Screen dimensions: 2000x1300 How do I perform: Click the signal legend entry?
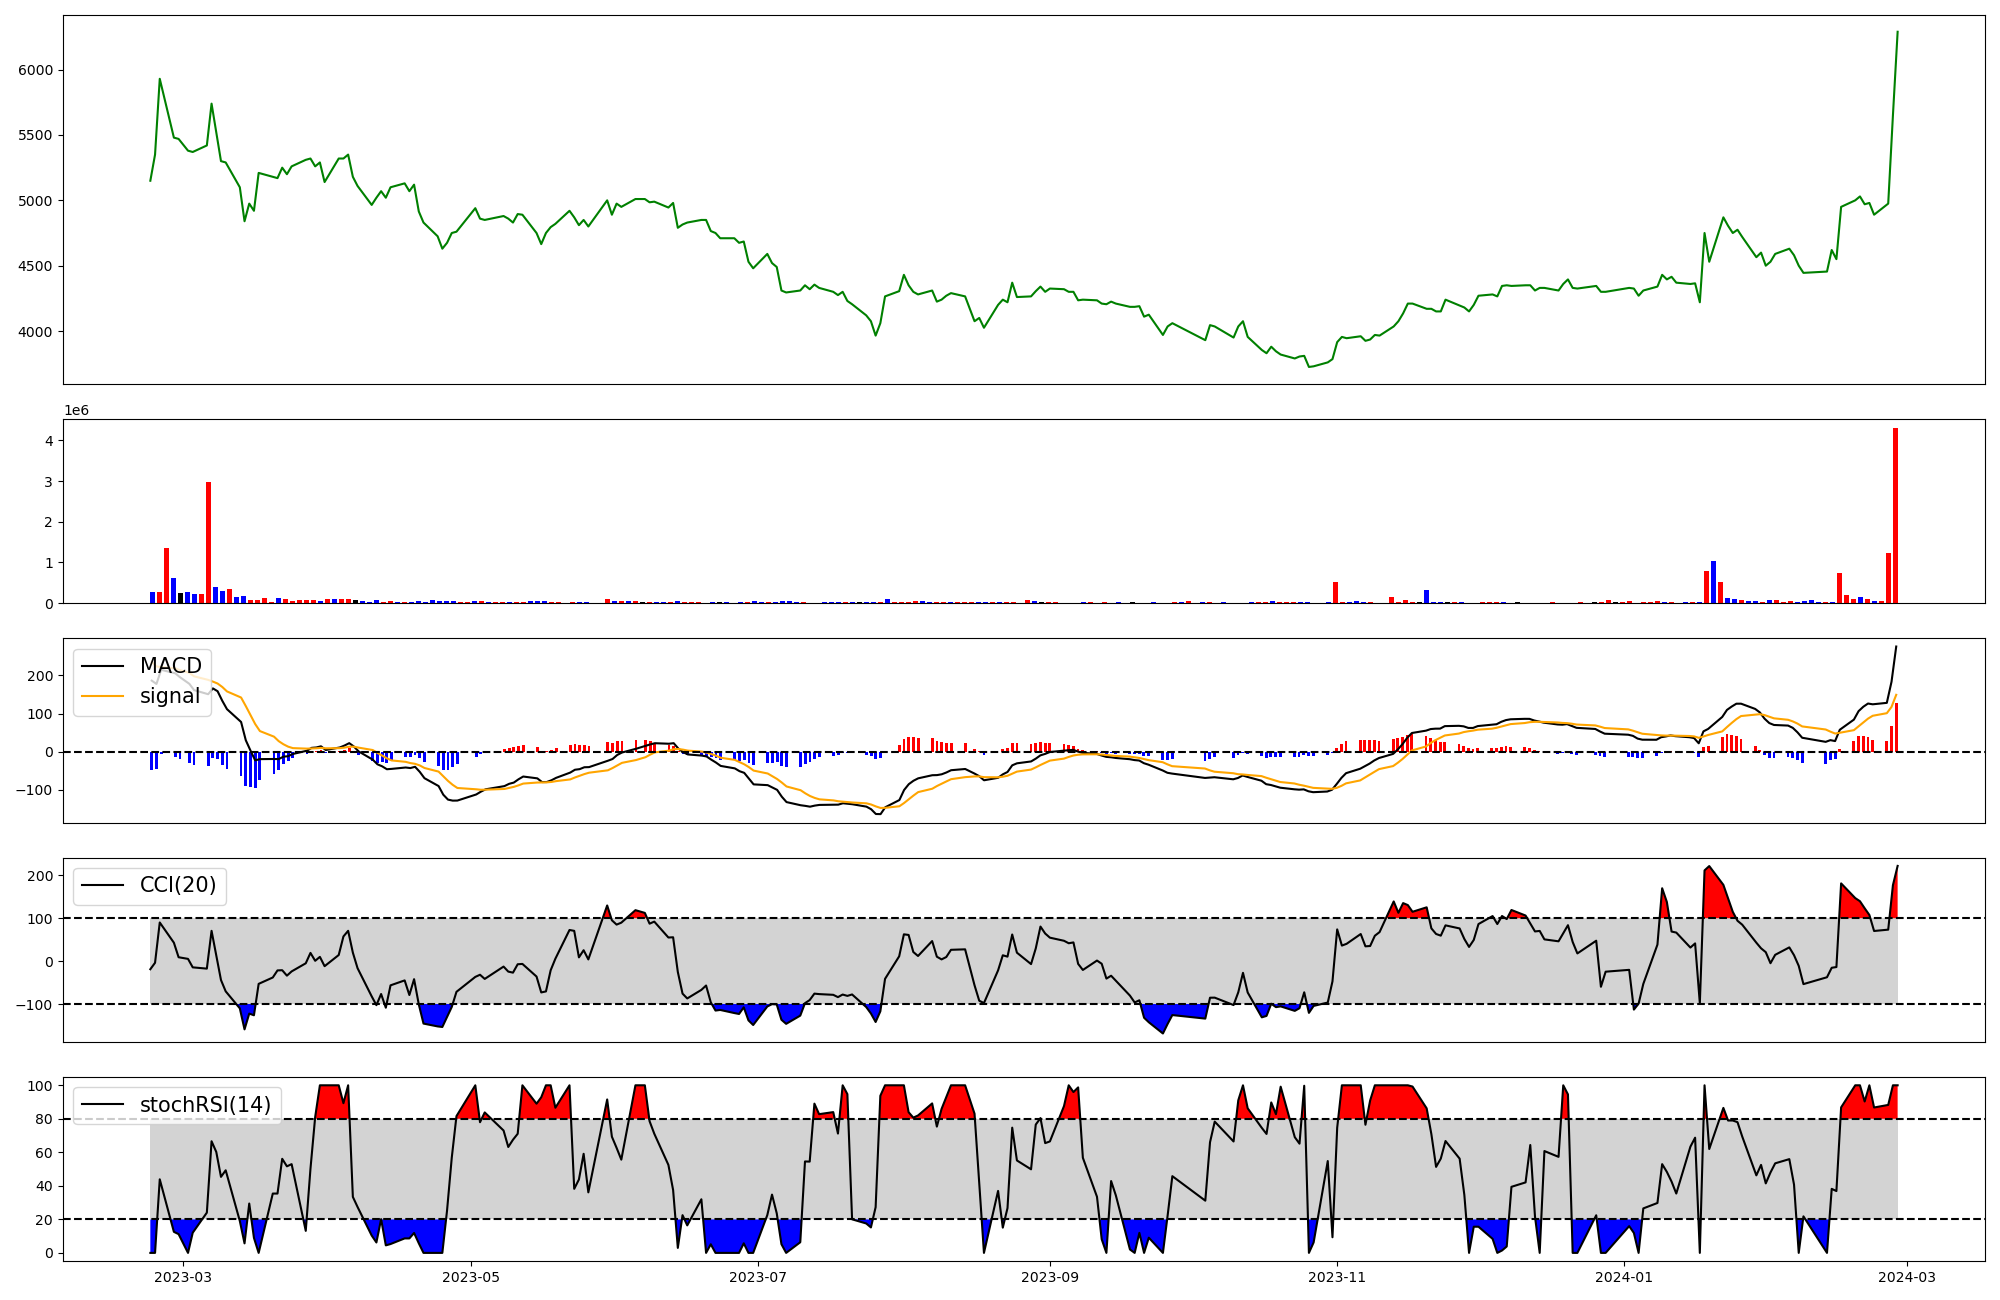pos(169,696)
